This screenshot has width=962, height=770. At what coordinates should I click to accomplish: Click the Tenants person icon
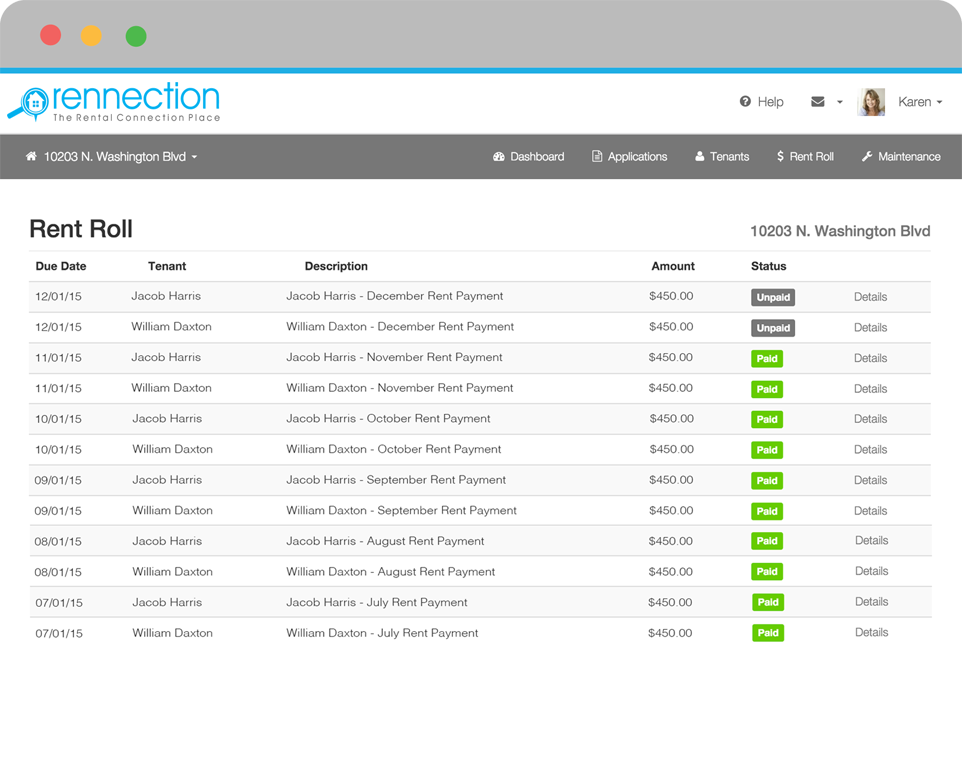tap(700, 157)
